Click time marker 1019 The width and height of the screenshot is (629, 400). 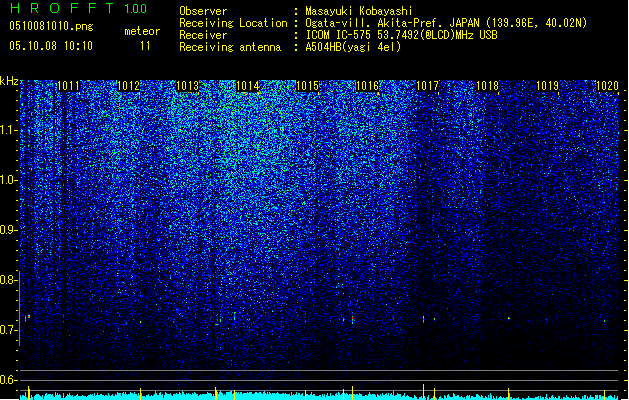(x=547, y=86)
